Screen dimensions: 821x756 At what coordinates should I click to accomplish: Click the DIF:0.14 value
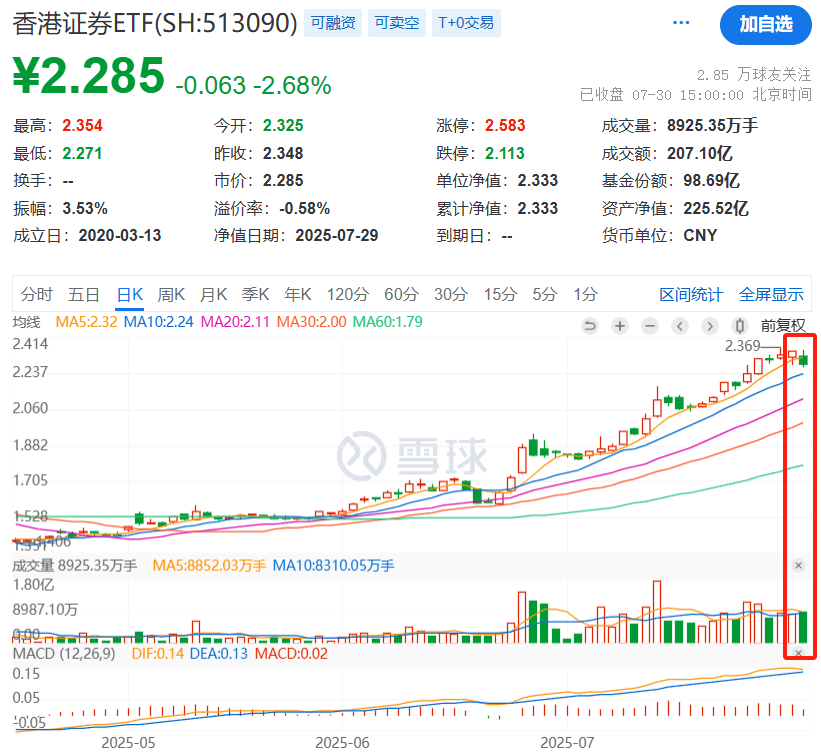click(x=158, y=654)
